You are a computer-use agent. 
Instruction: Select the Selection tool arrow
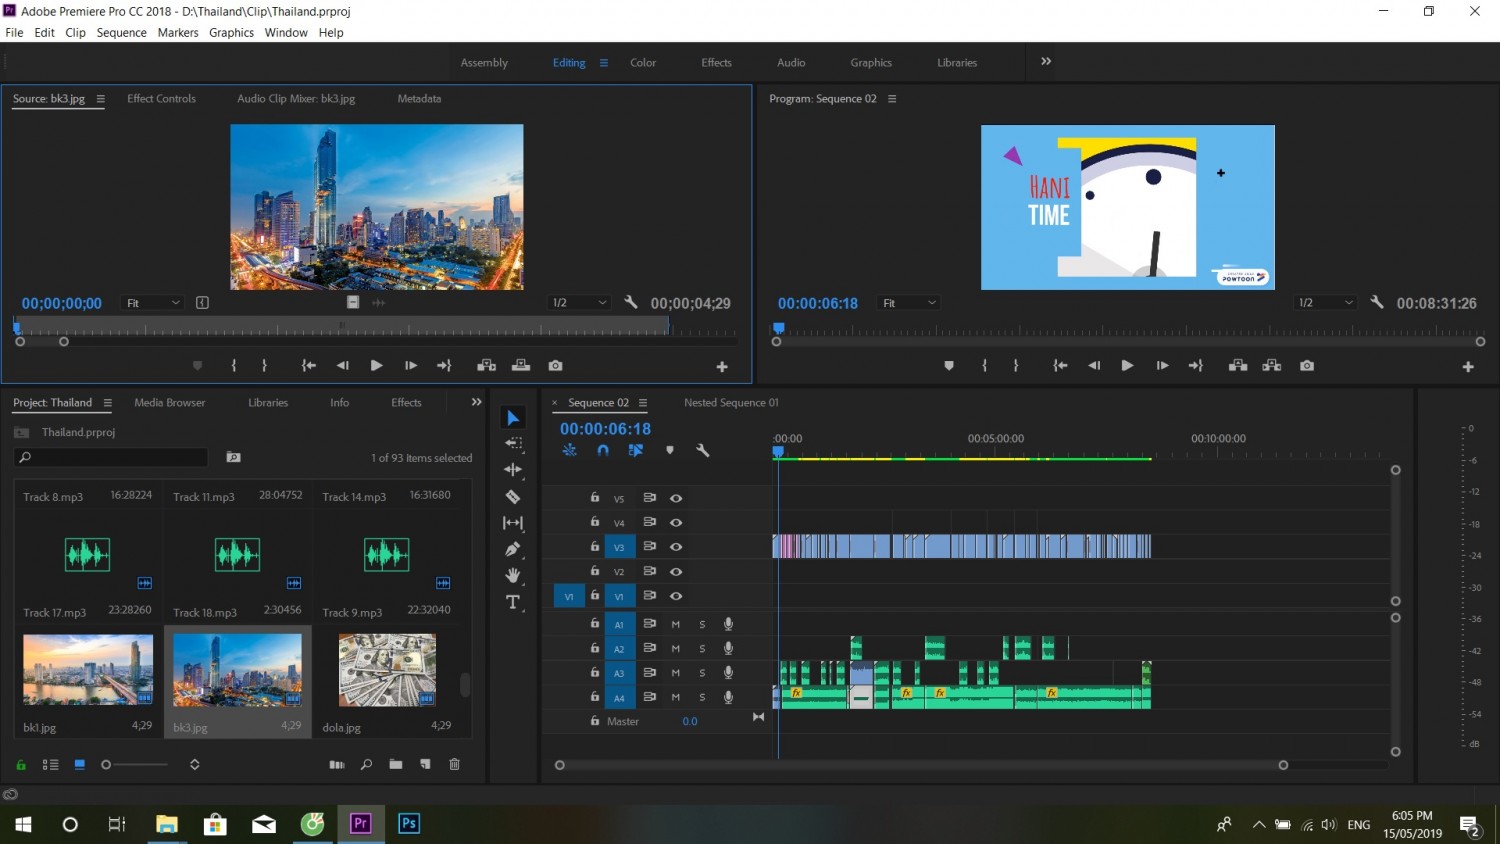[x=513, y=418]
